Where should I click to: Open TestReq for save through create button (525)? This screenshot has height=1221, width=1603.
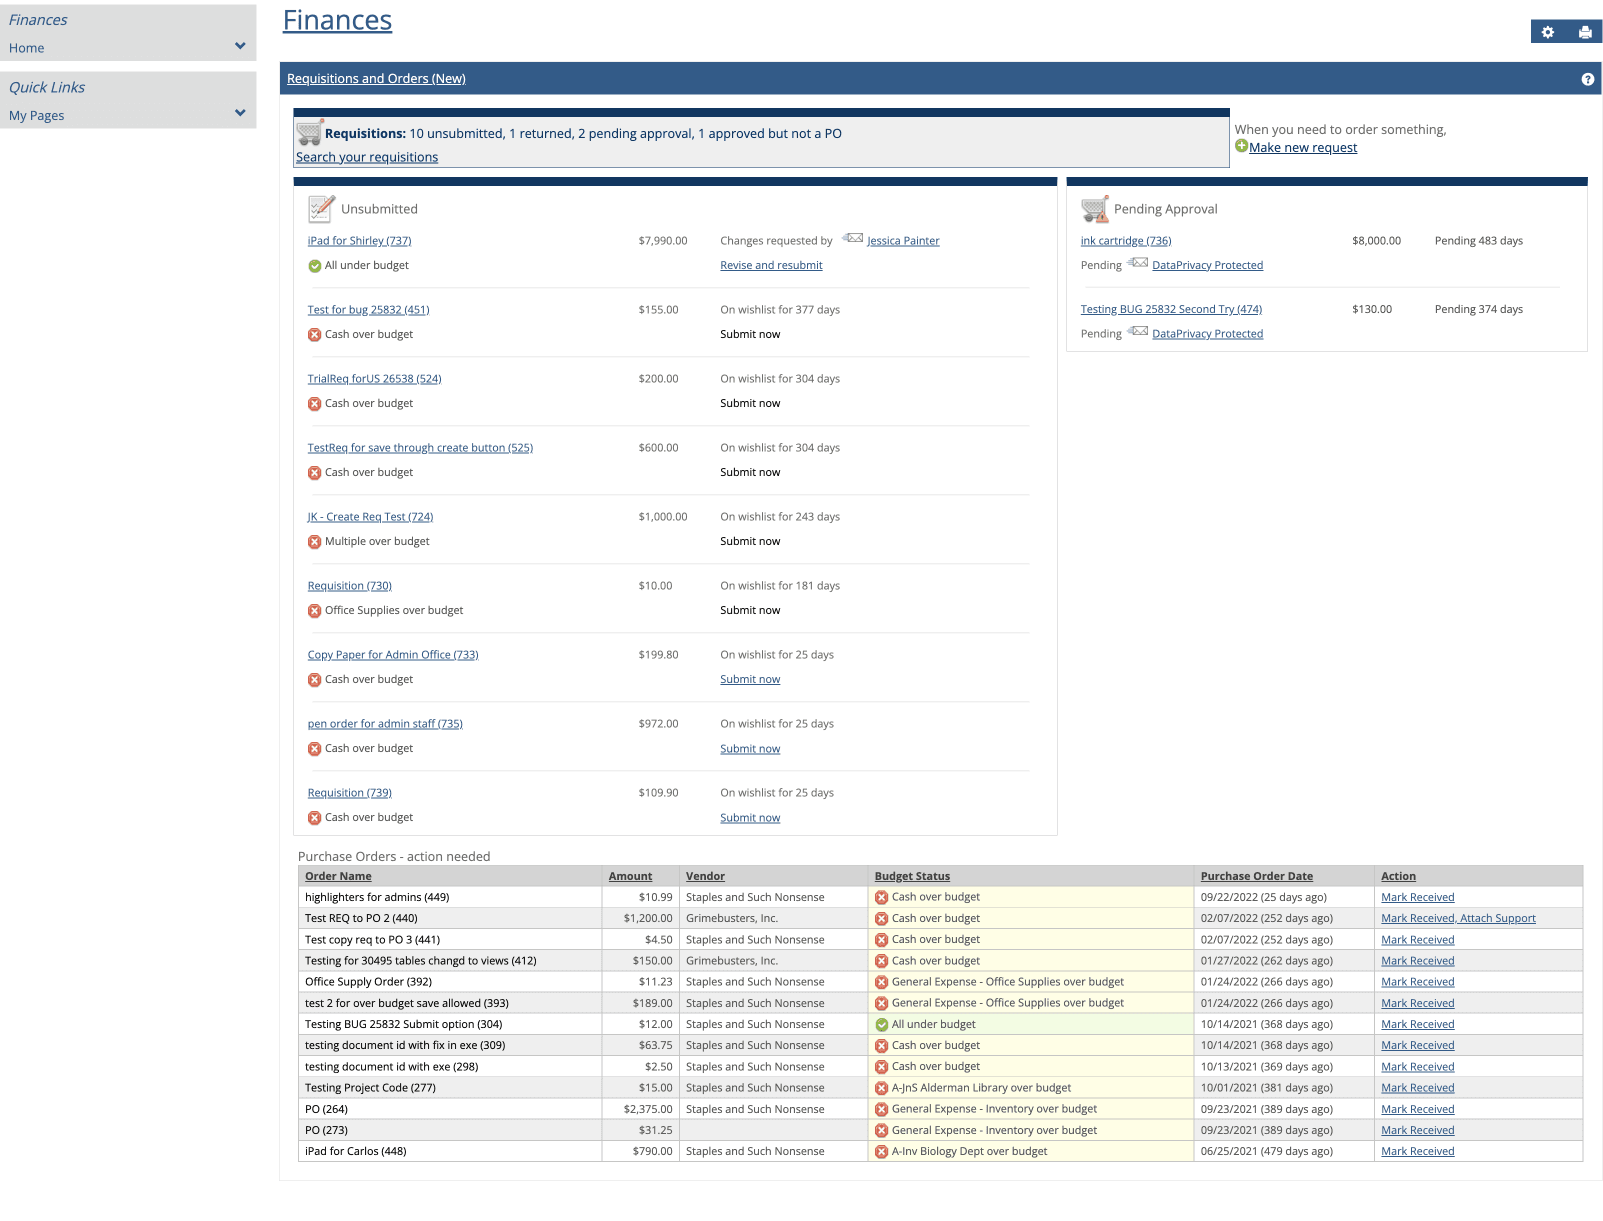(x=420, y=448)
